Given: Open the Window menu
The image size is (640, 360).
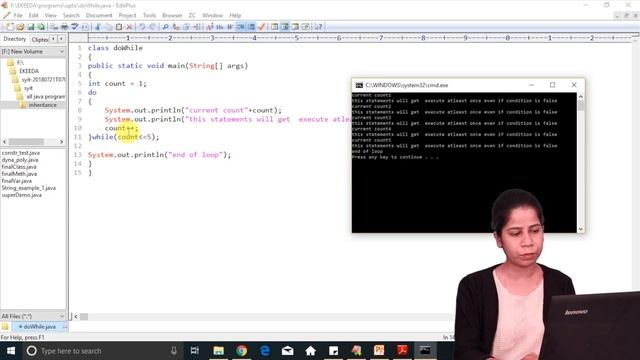Looking at the screenshot, I should [x=213, y=16].
